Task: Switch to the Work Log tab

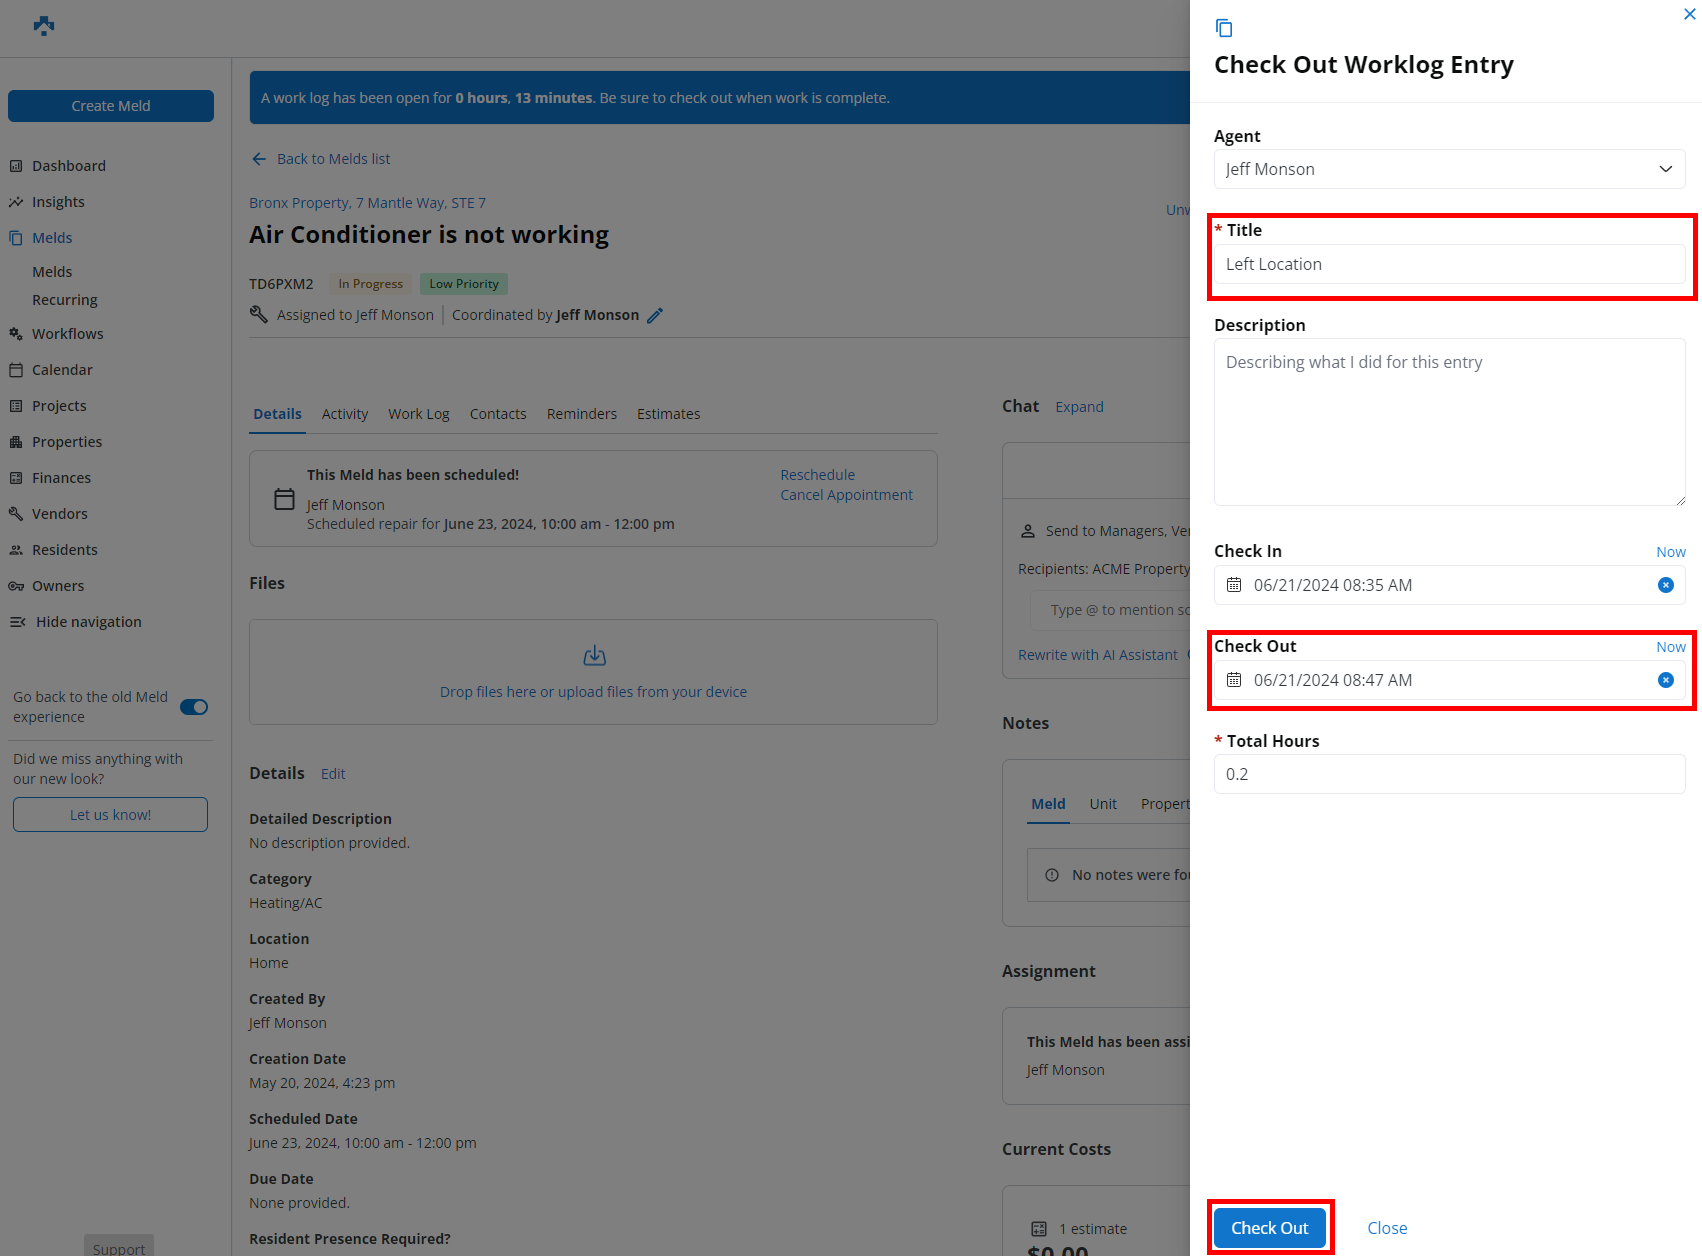Action: [x=418, y=414]
